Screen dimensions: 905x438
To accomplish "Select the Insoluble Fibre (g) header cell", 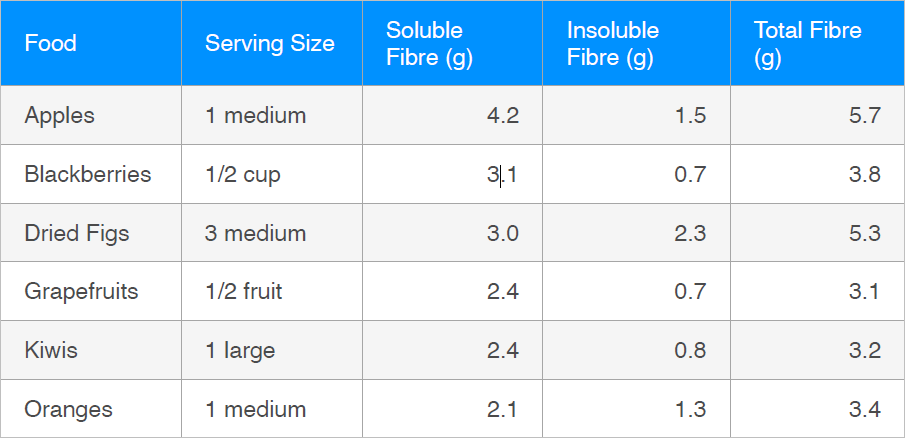I will click(x=637, y=43).
